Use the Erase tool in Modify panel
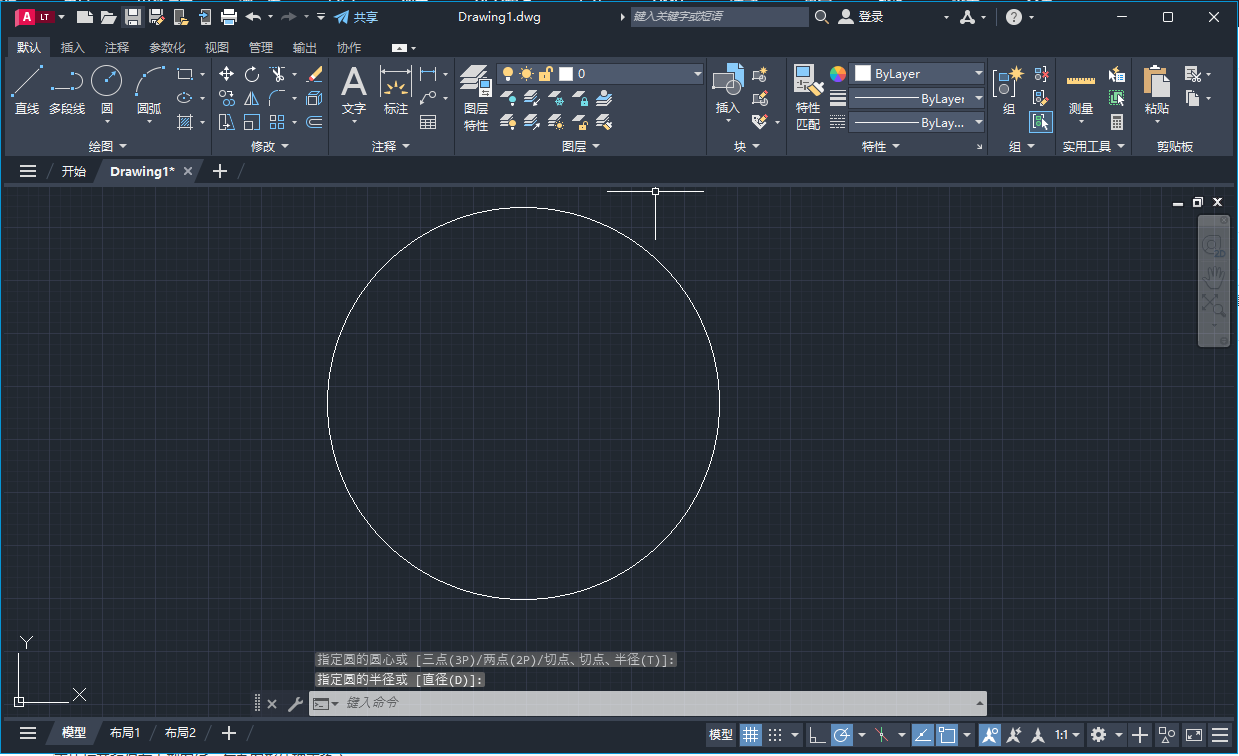 click(313, 73)
